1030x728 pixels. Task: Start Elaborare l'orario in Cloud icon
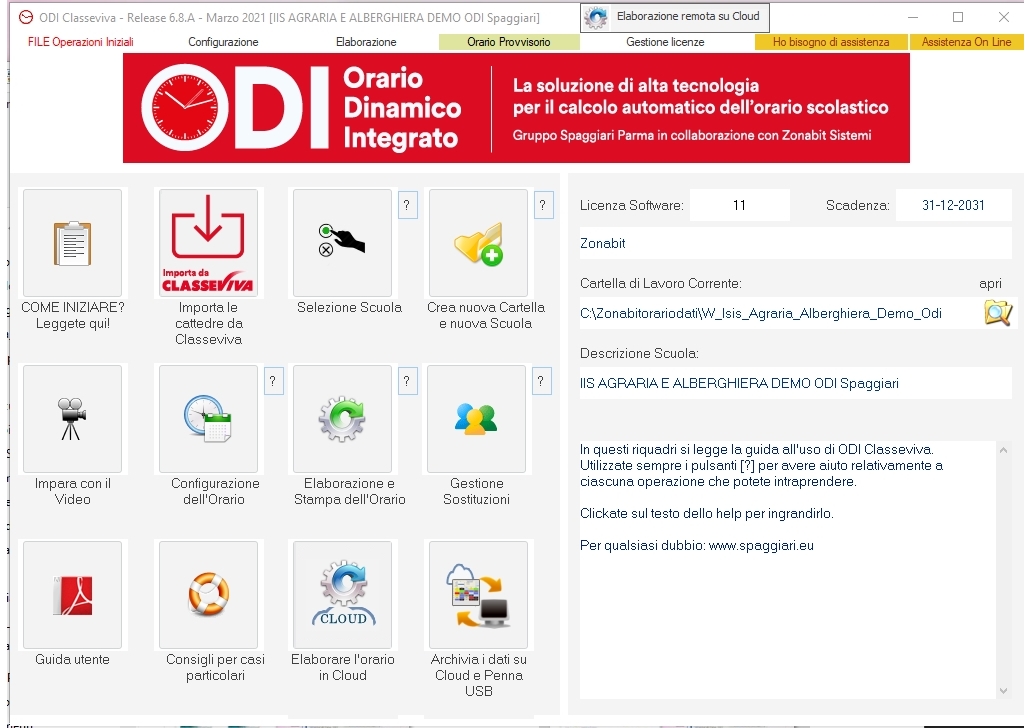(342, 595)
